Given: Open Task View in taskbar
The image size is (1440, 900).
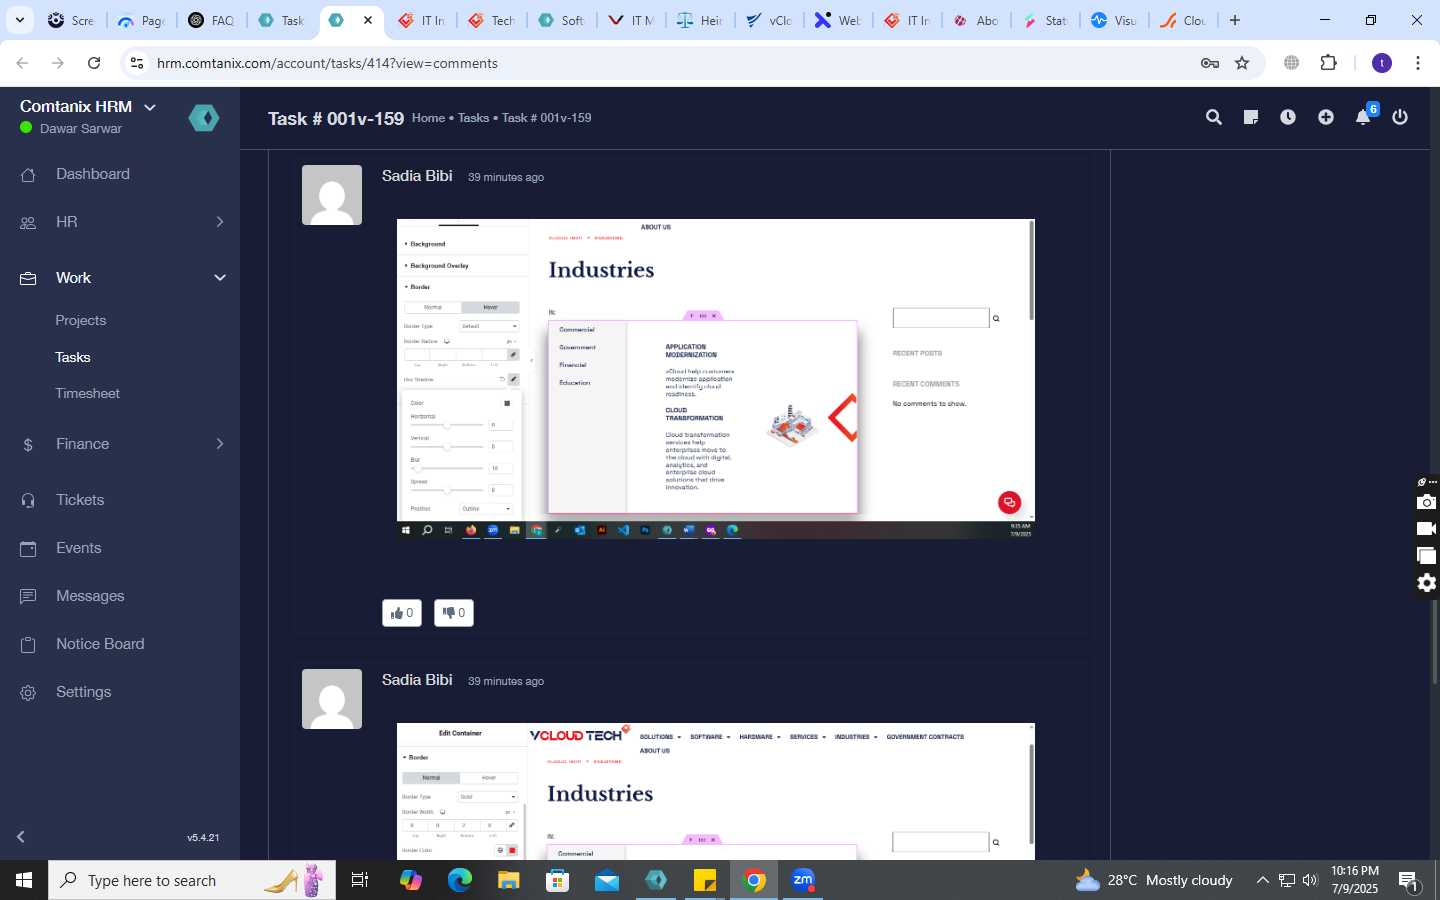Looking at the screenshot, I should click(359, 881).
